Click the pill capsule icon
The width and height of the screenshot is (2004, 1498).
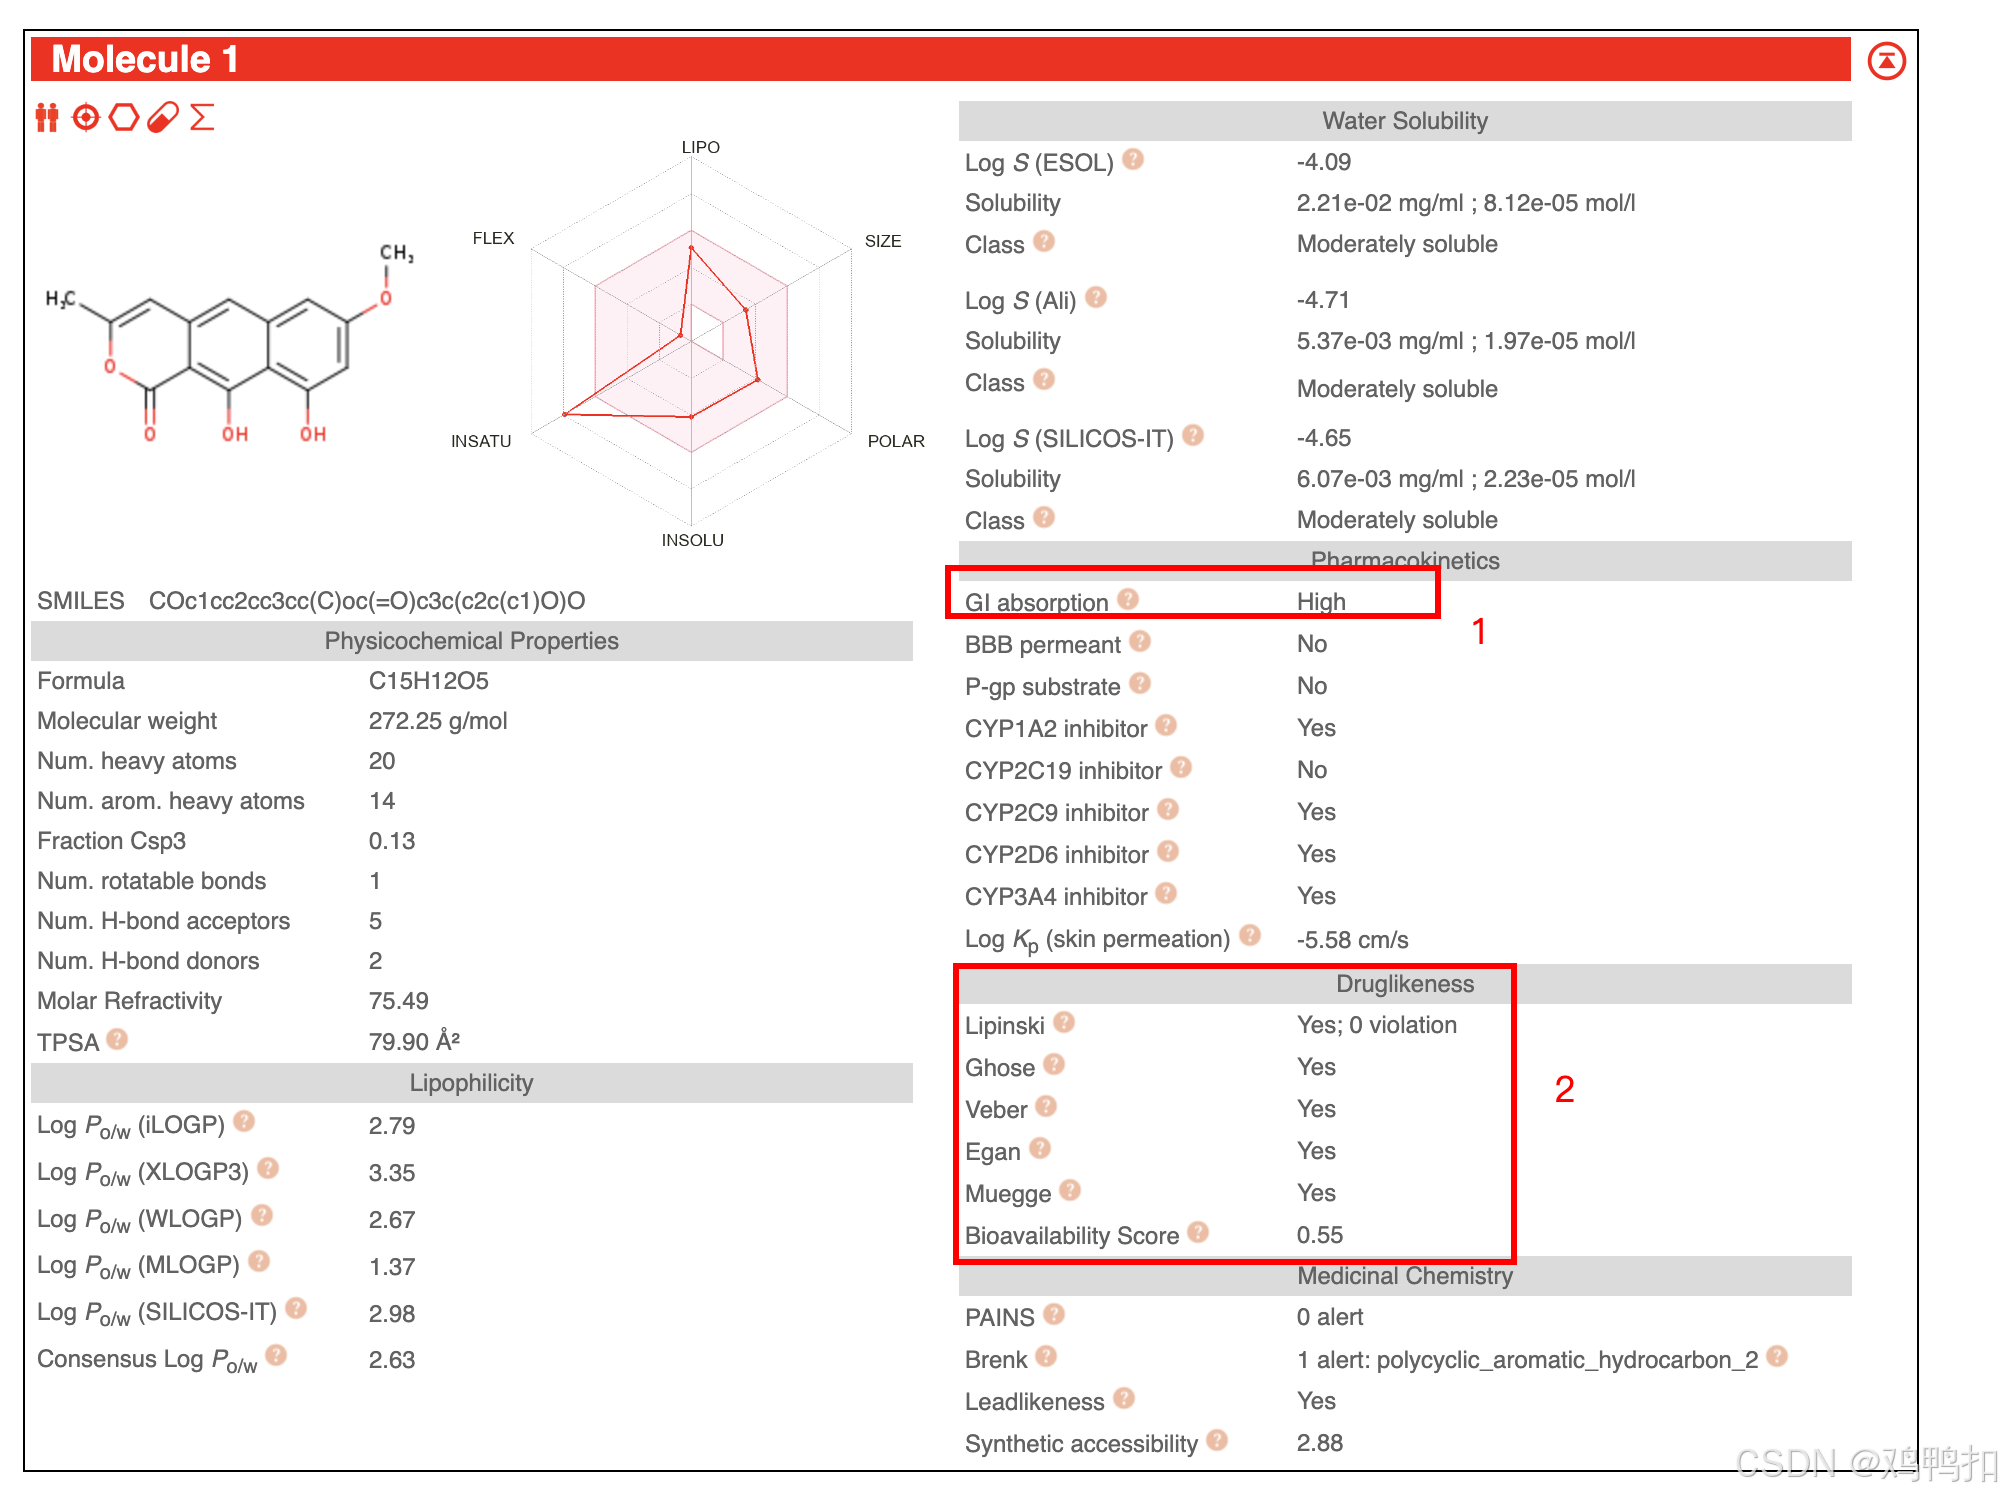coord(163,118)
